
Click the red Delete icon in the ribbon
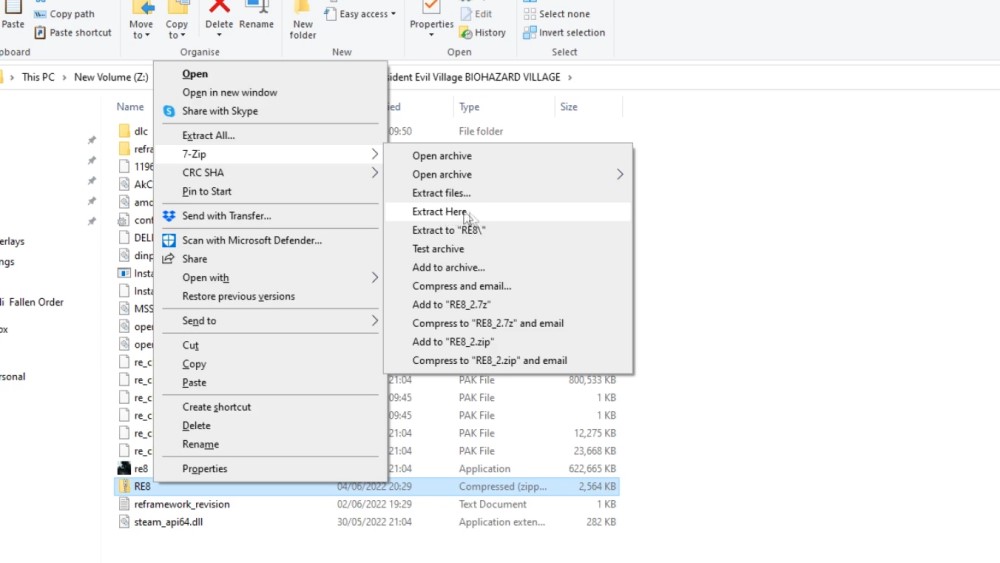click(219, 8)
